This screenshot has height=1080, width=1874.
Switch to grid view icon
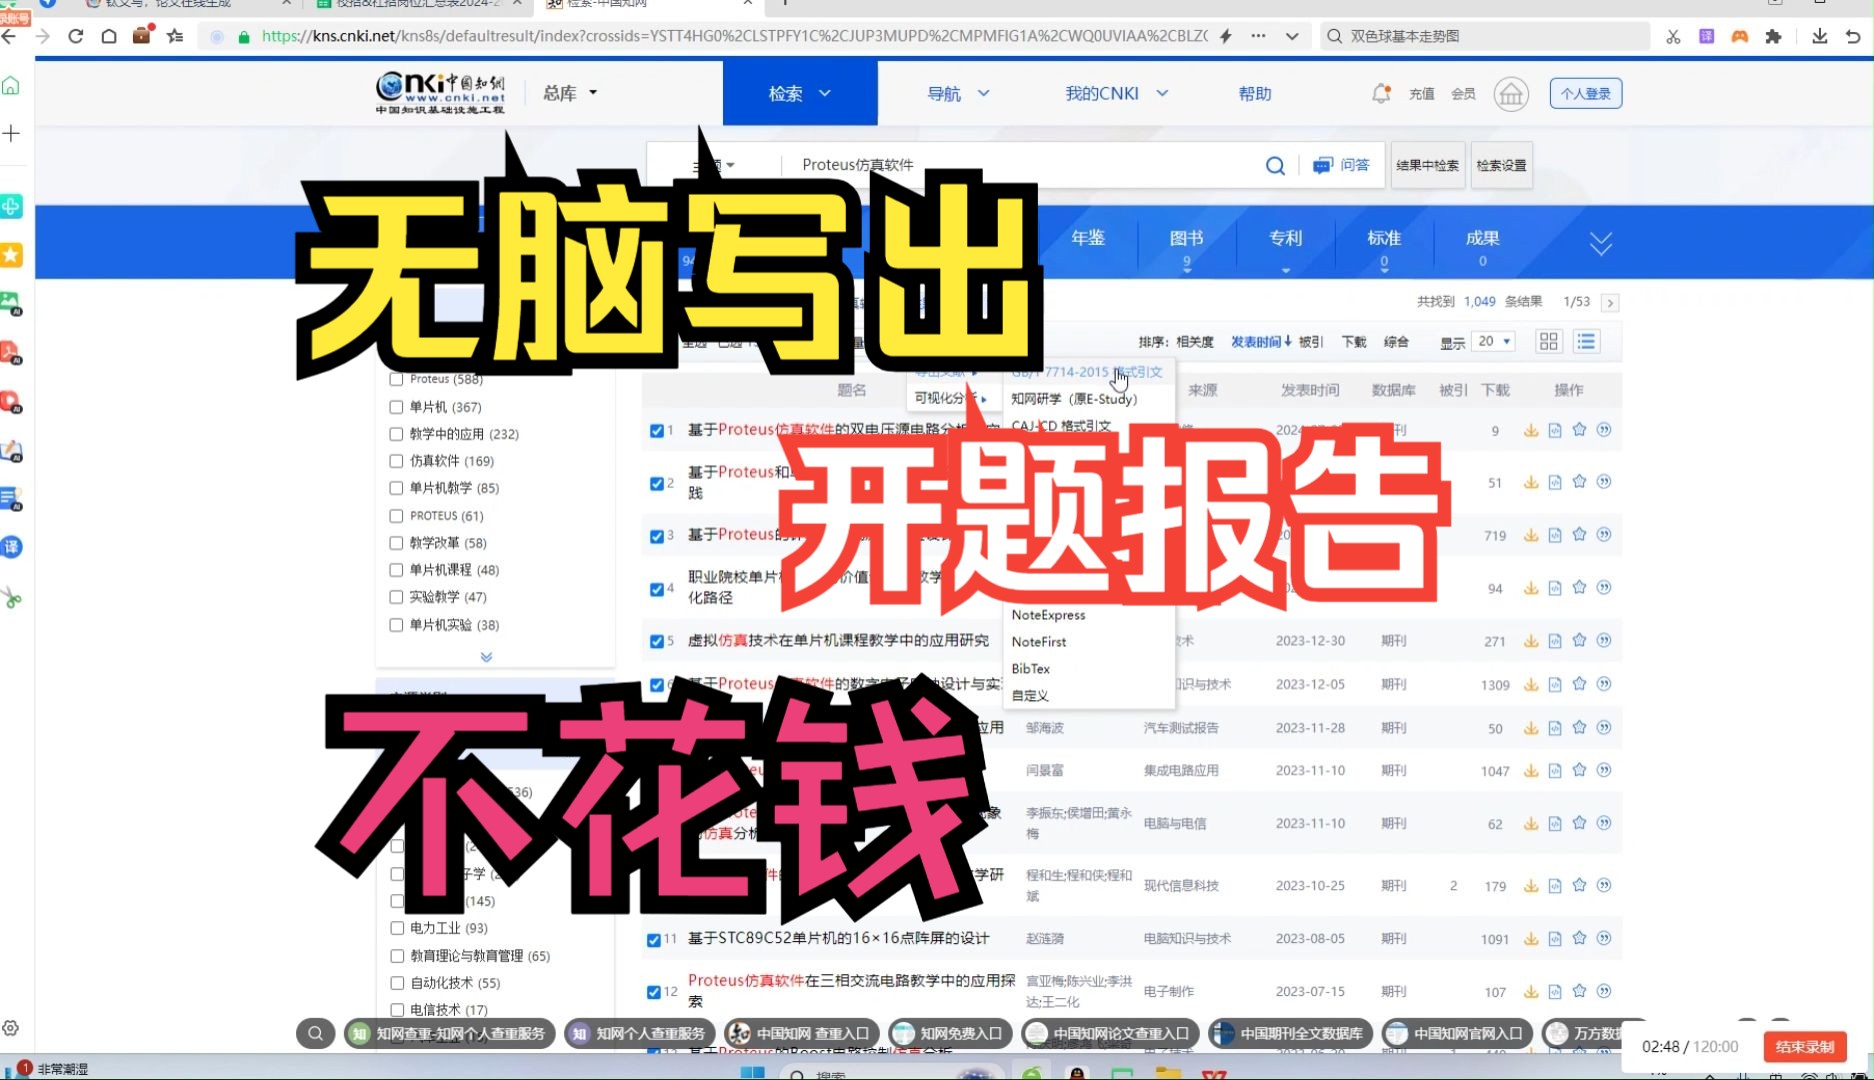point(1549,342)
